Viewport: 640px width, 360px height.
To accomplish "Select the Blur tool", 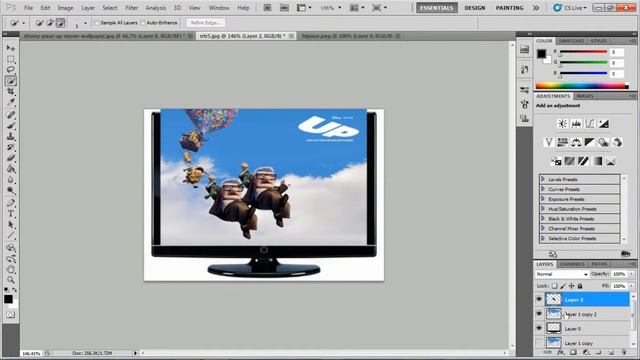I will tap(11, 180).
